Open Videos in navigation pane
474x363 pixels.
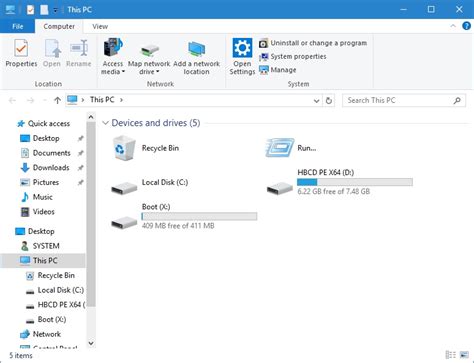pos(38,212)
